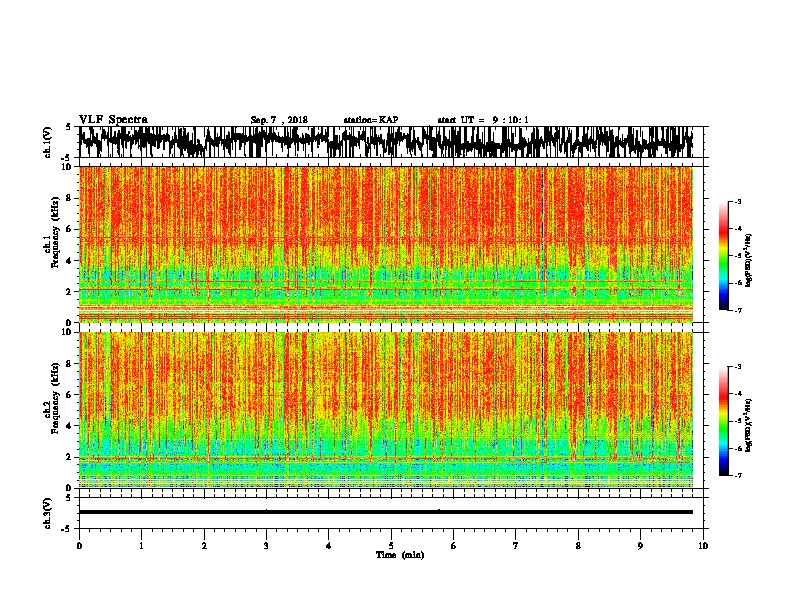Click the "VLF Spectra" plot title

tap(113, 119)
